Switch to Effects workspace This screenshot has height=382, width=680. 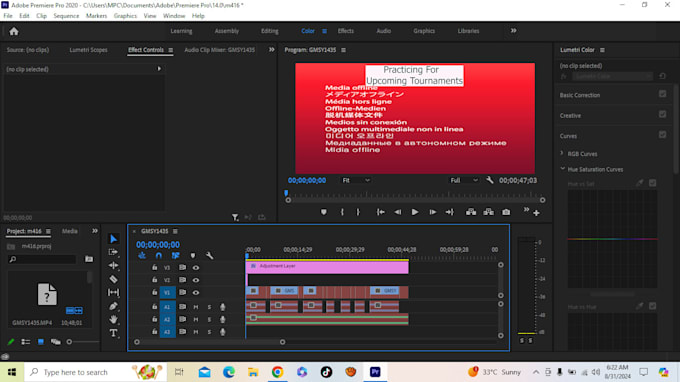pos(346,31)
